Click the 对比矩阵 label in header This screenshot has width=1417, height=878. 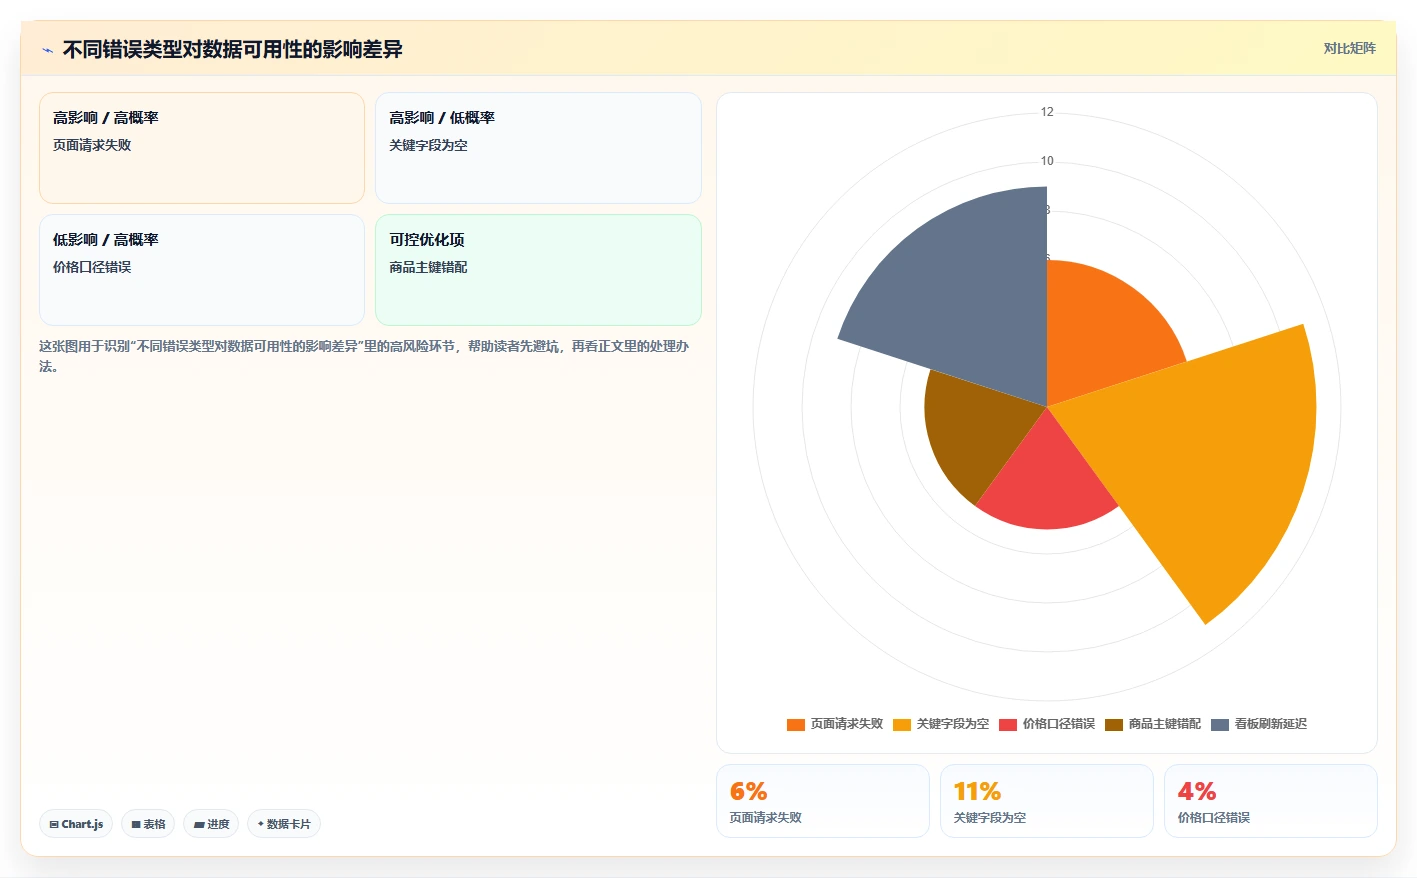point(1349,48)
